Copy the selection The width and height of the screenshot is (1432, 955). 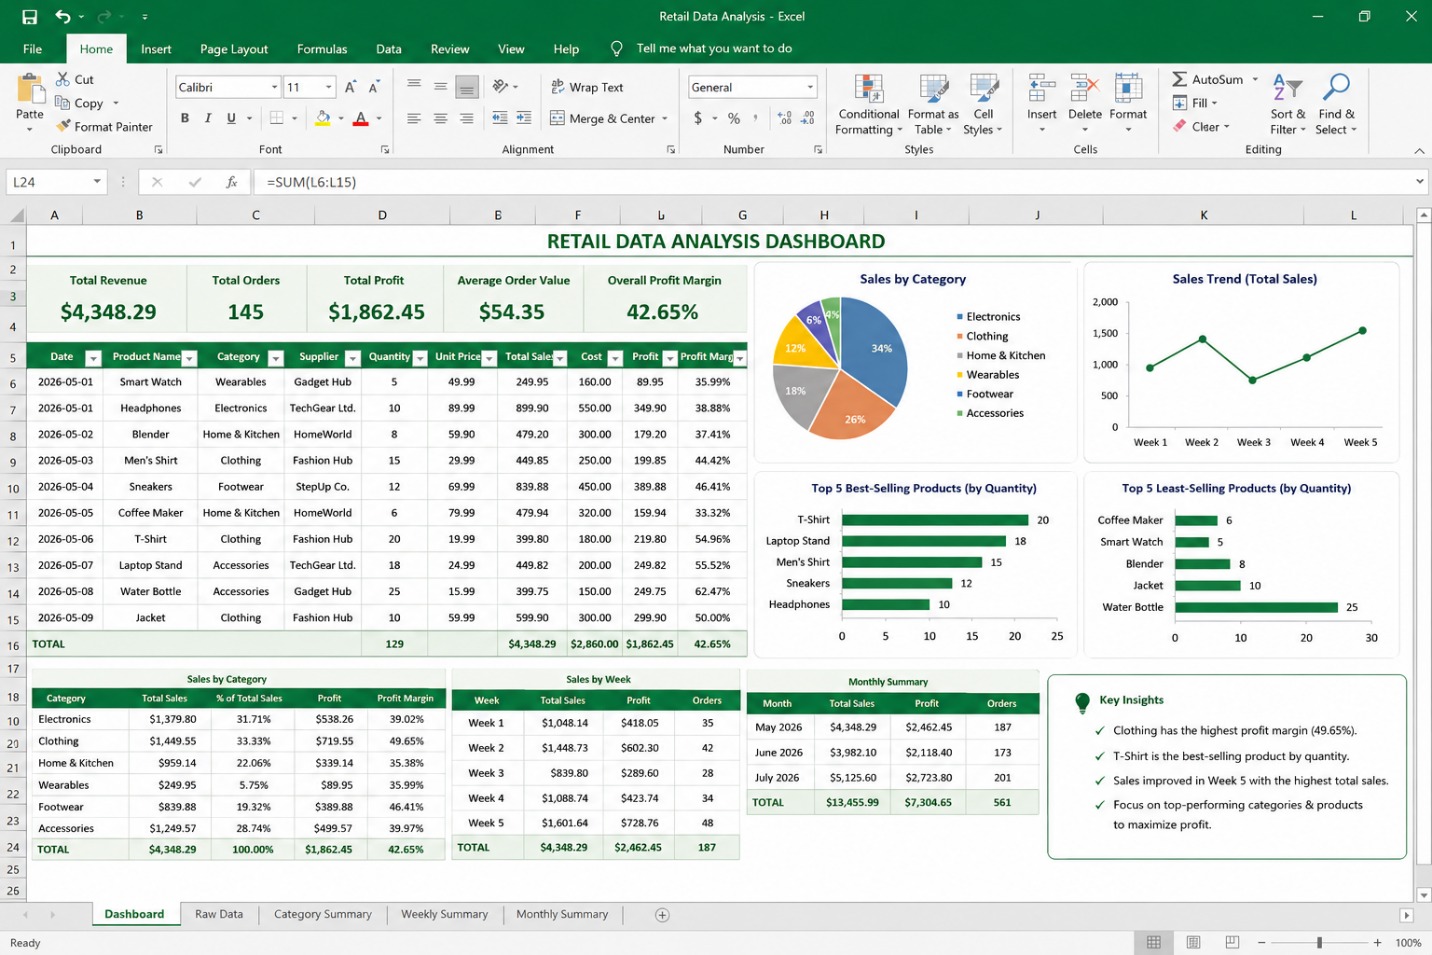80,103
